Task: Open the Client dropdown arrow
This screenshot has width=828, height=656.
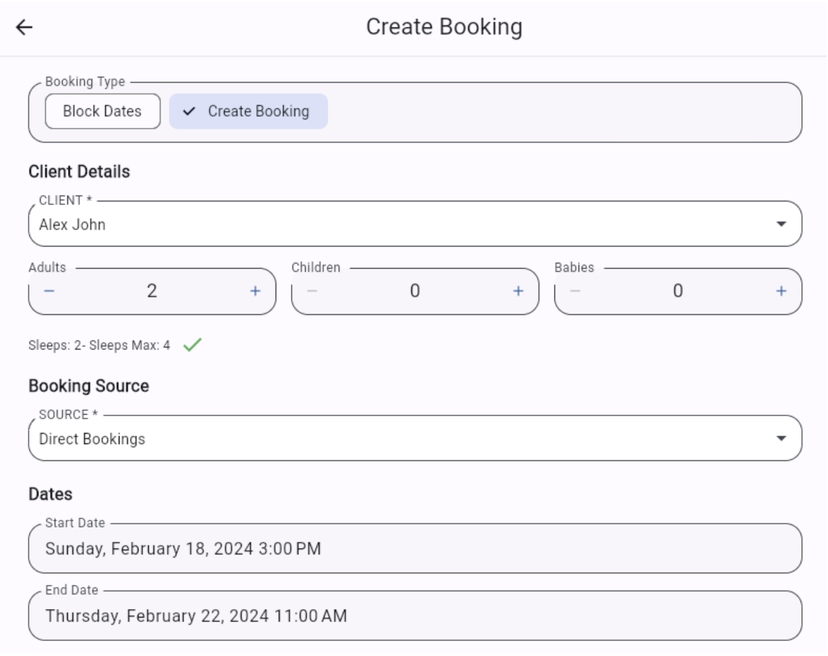Action: pyautogui.click(x=781, y=224)
